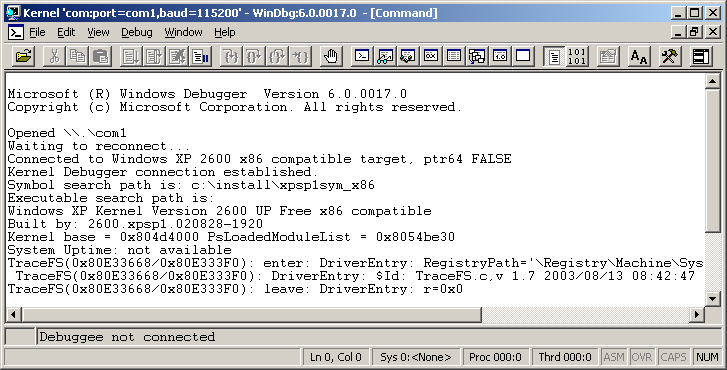This screenshot has height=370, width=727.
Task: Click the 'Kernel base = 0x804d4000' line
Action: [231, 237]
